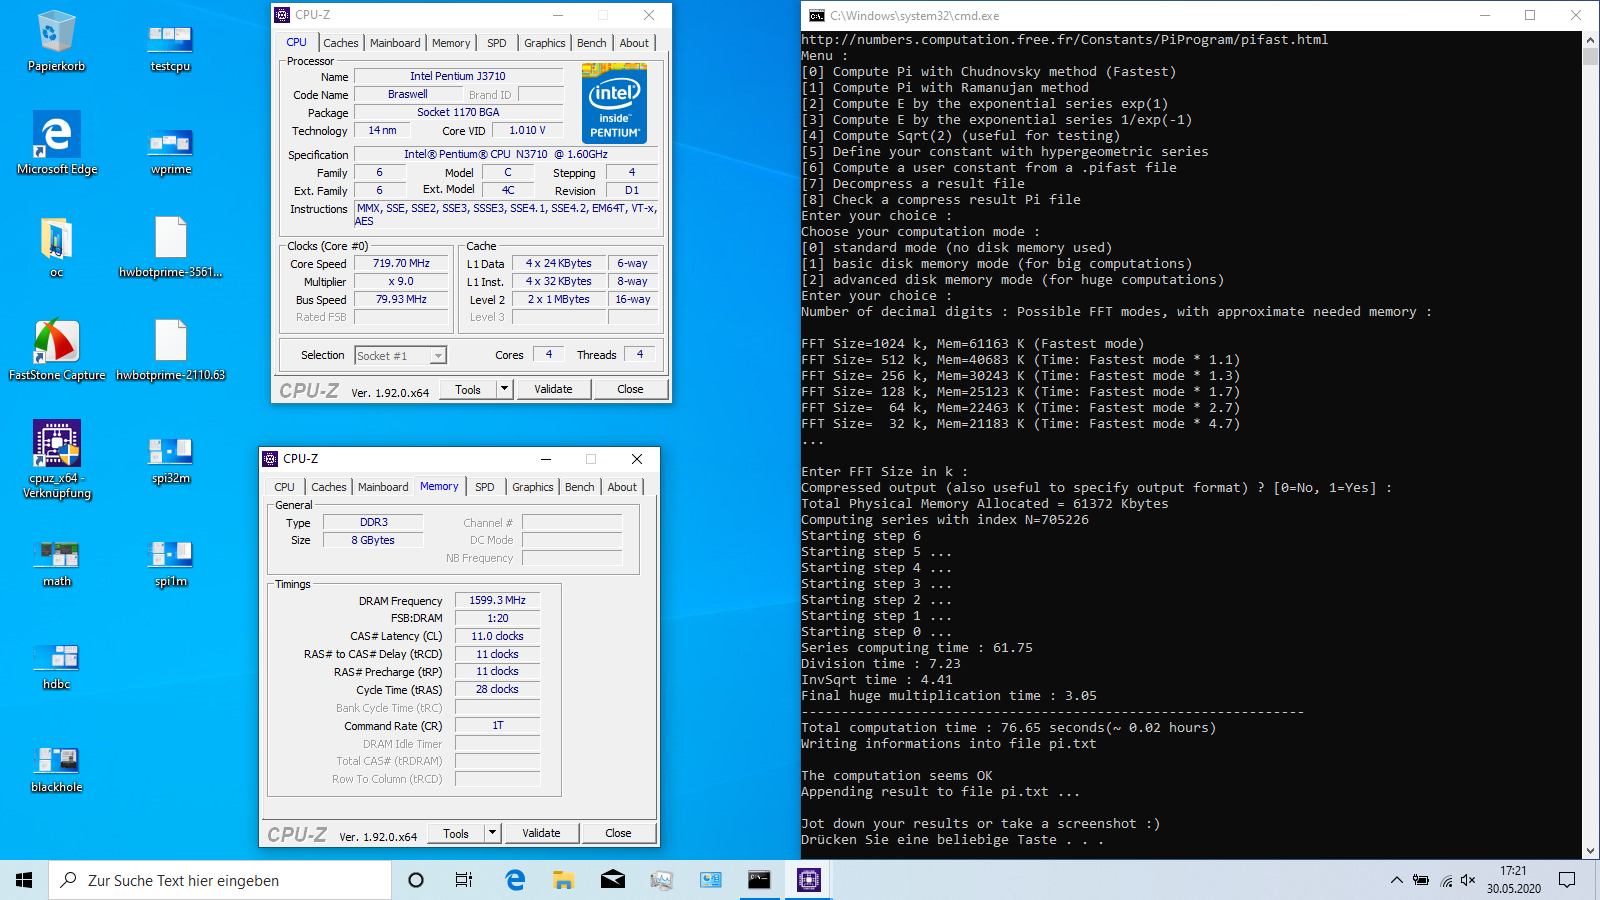
Task: Open the Papierkorb recycle bin icon
Action: pos(56,41)
